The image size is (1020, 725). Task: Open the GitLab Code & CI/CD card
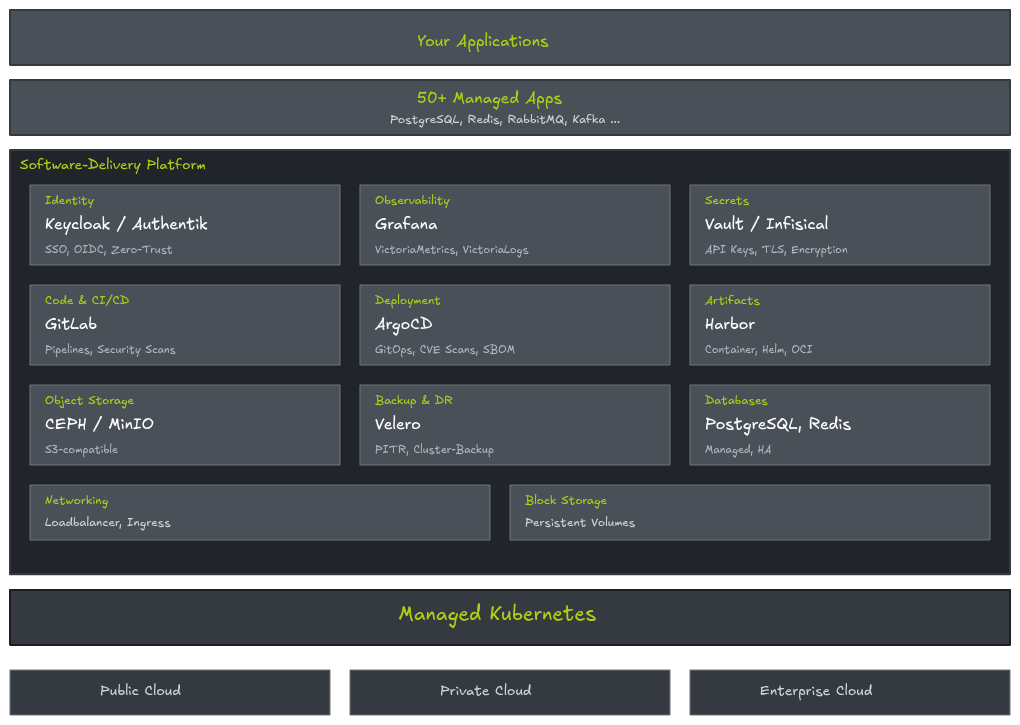185,325
